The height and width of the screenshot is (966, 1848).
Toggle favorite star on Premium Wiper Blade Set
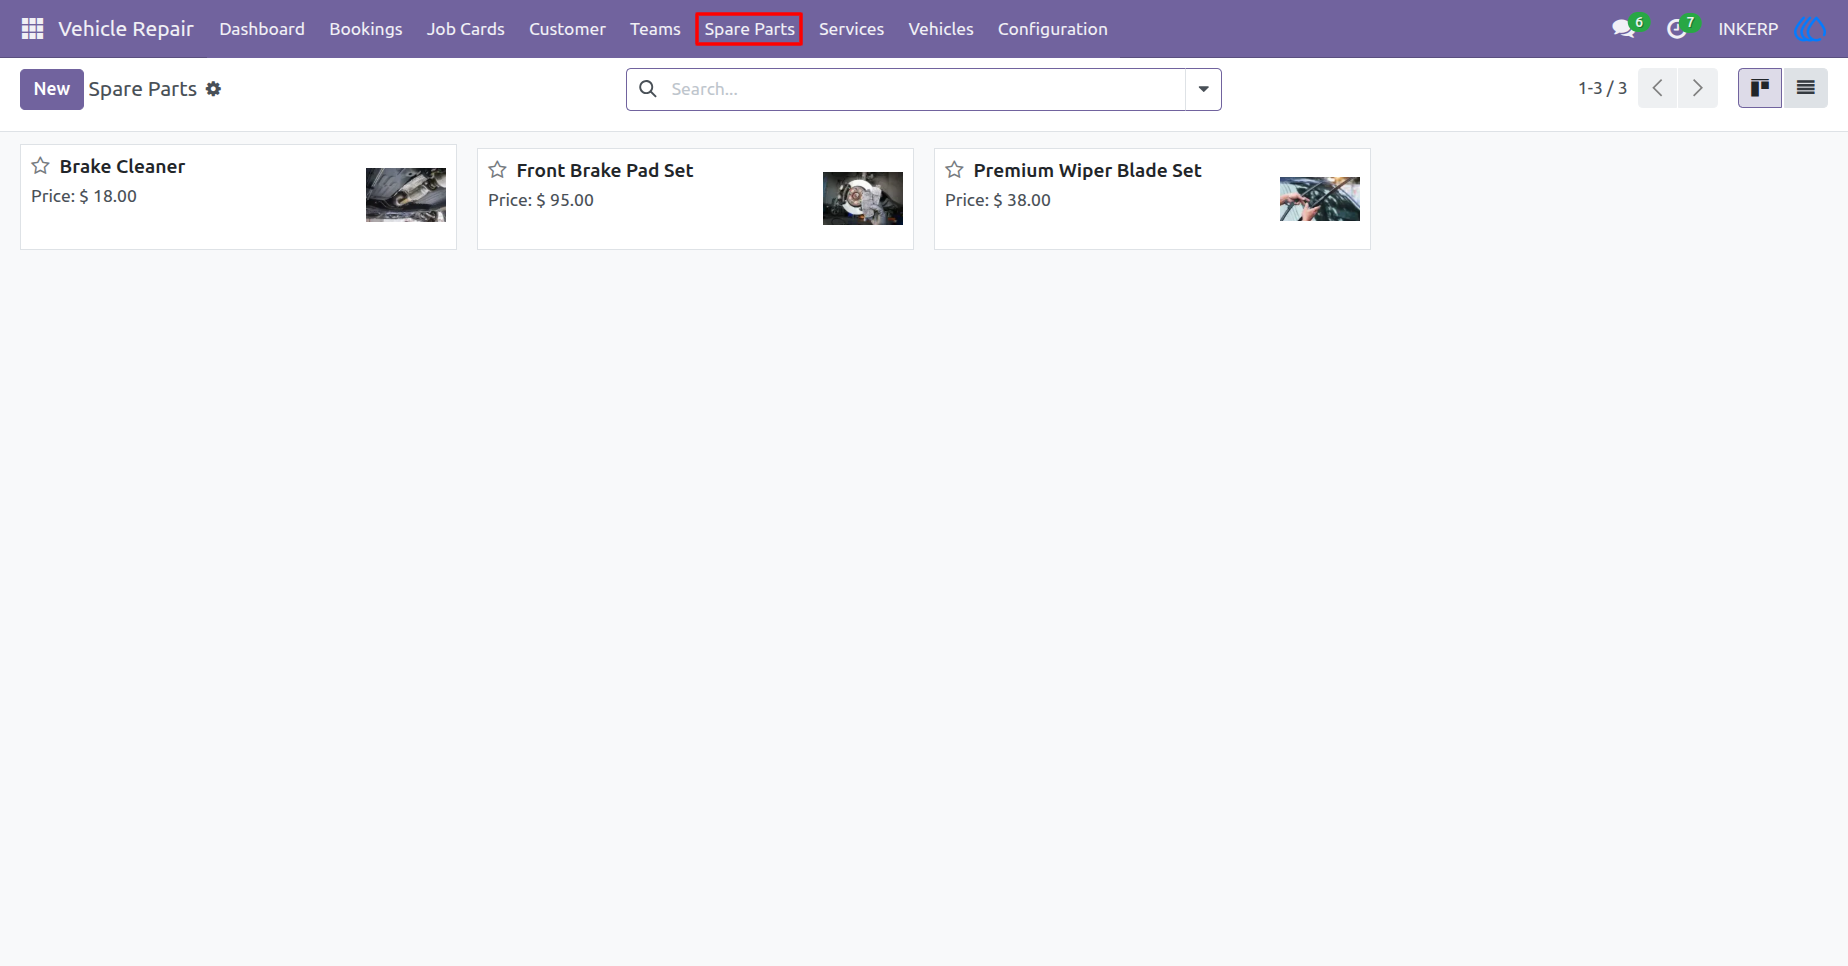pos(954,170)
